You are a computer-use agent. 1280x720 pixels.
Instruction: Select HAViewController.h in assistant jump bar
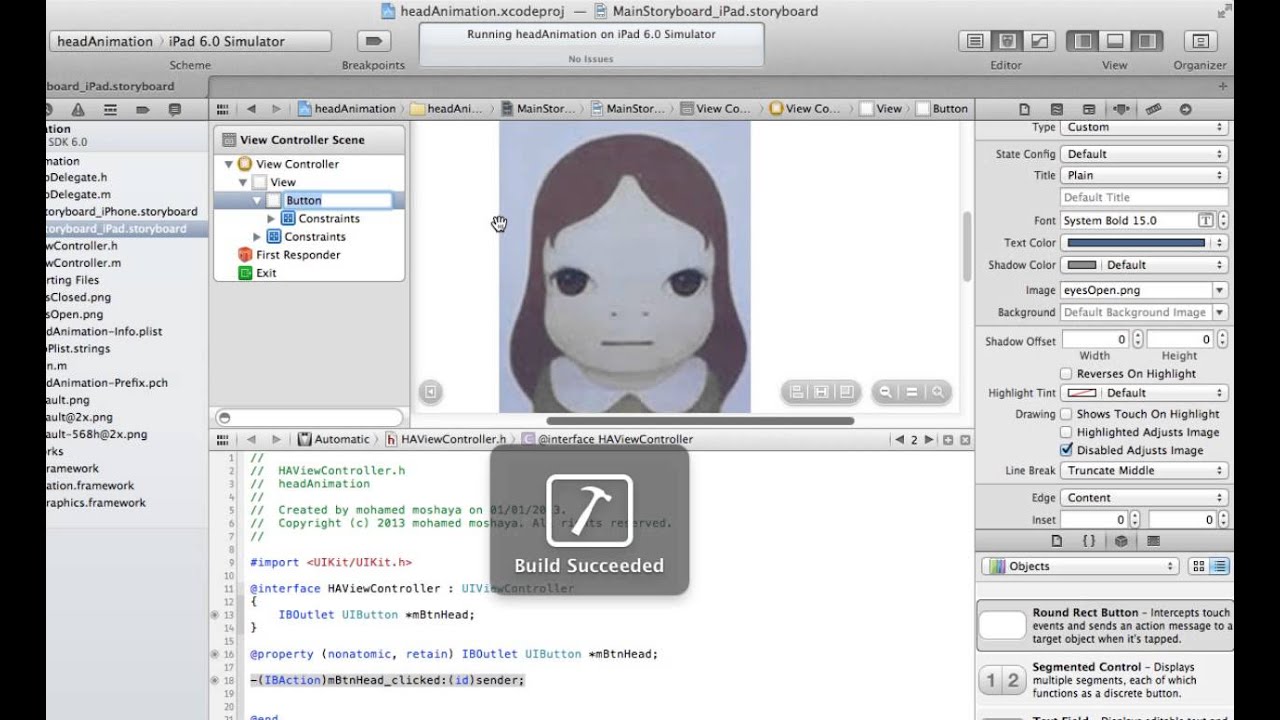446,439
